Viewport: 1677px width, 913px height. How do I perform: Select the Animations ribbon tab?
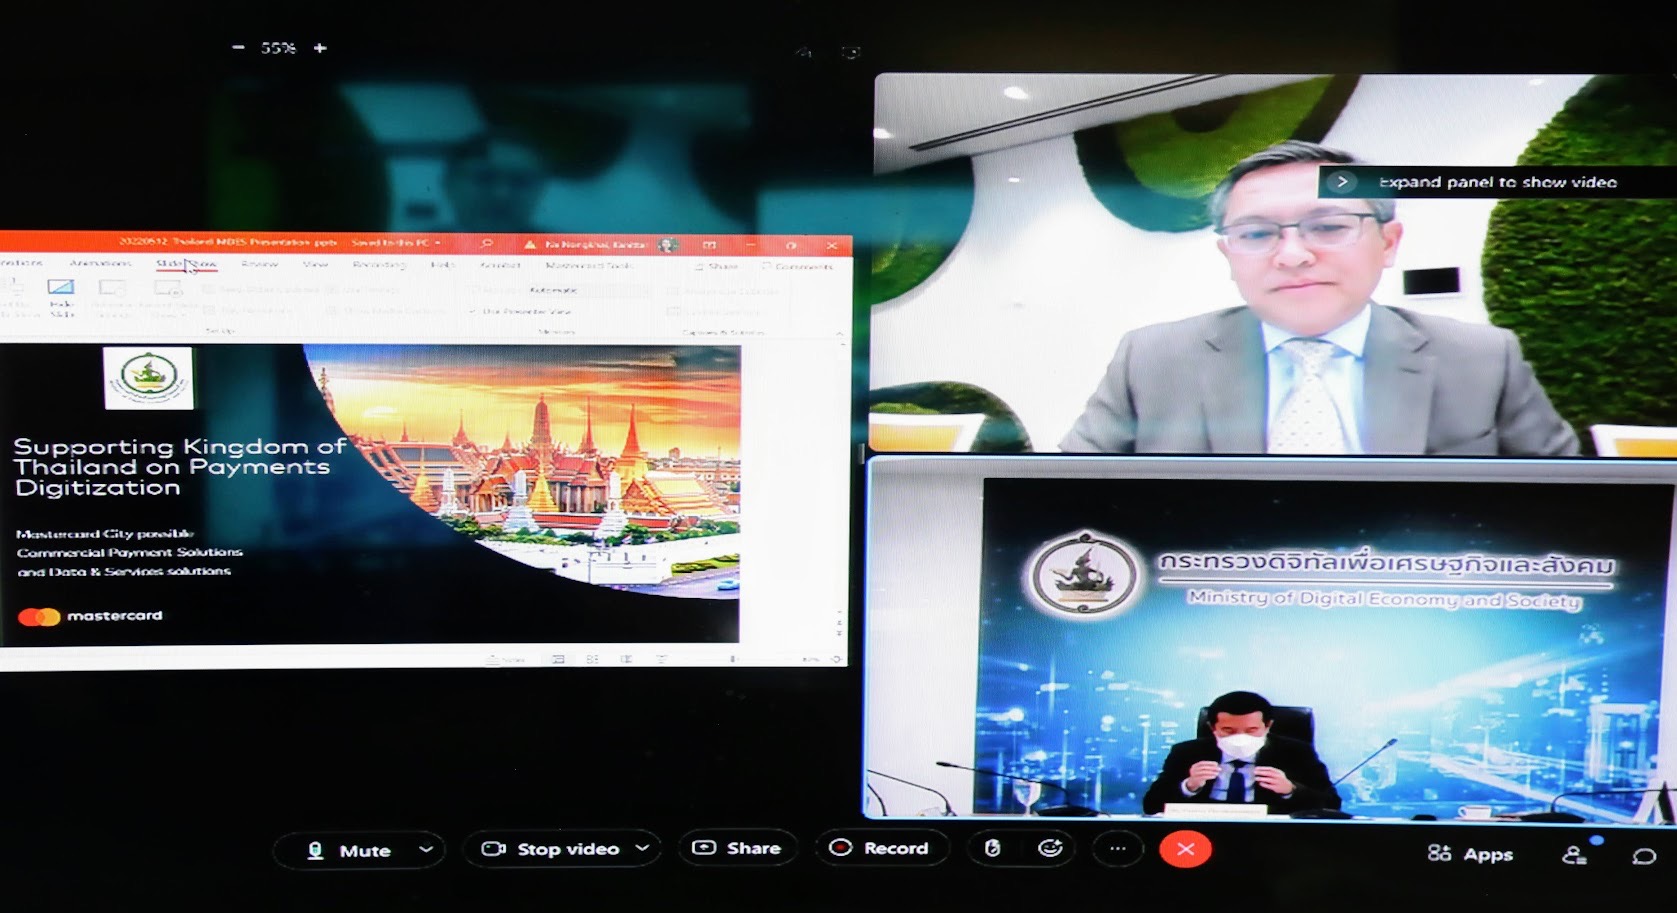click(100, 263)
